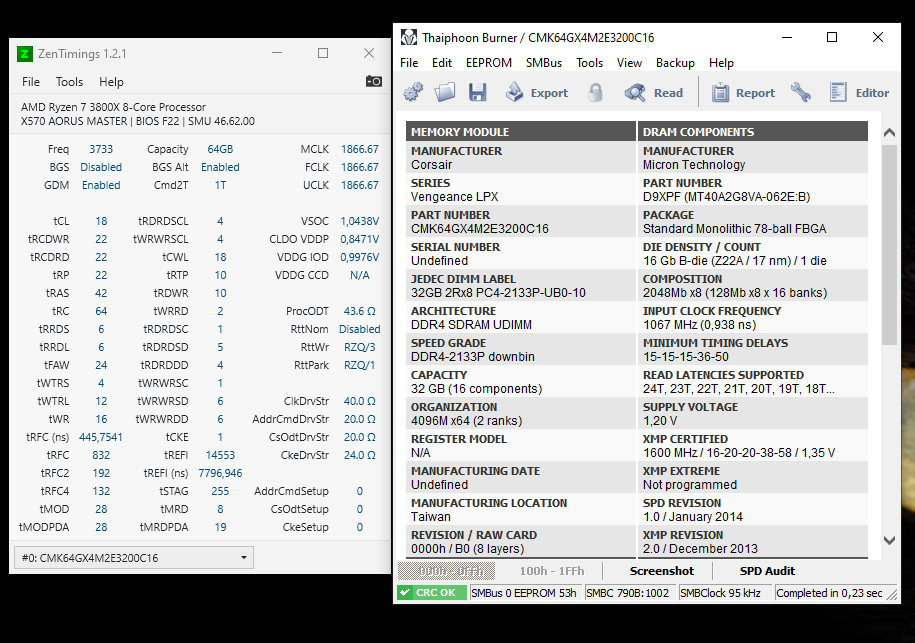Screen dimensions: 915x643
Task: Click the BGS Disabled value
Action: 101,167
